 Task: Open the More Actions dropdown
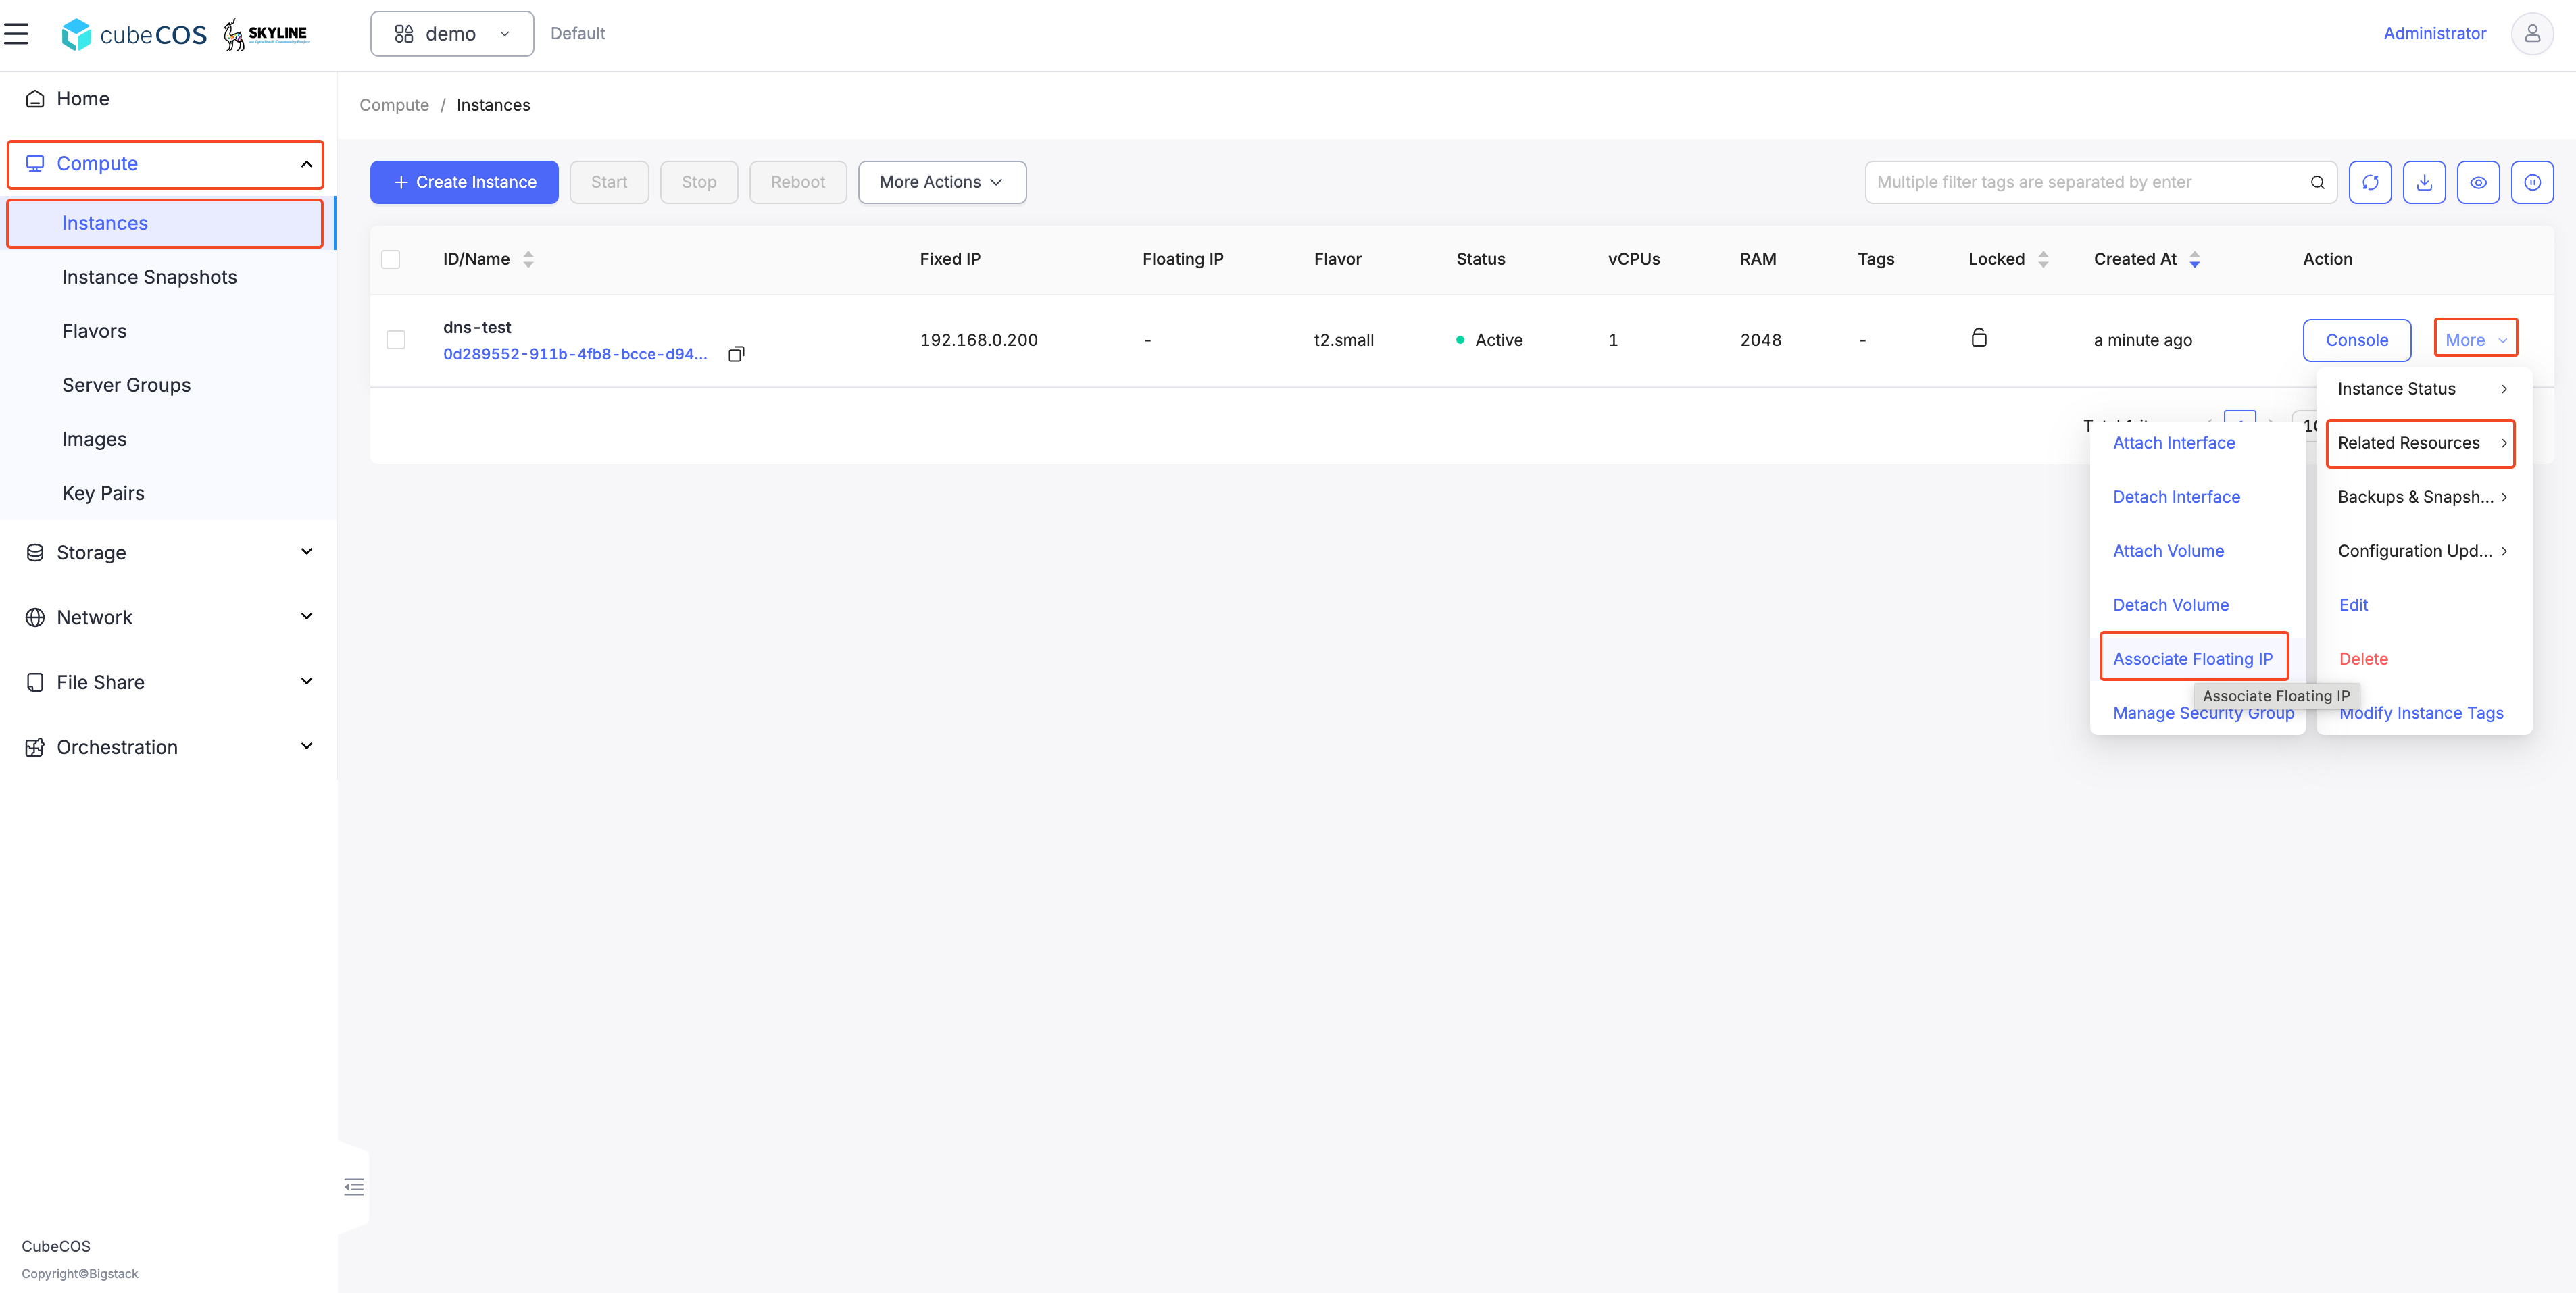point(942,182)
